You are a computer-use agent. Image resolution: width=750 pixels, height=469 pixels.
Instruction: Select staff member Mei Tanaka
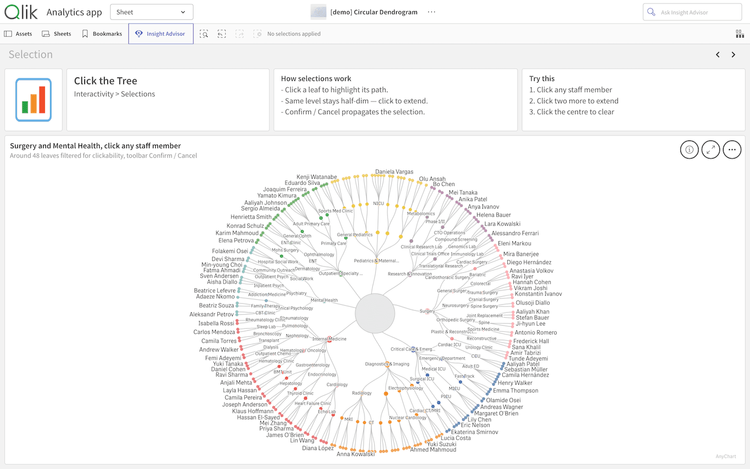(x=463, y=192)
